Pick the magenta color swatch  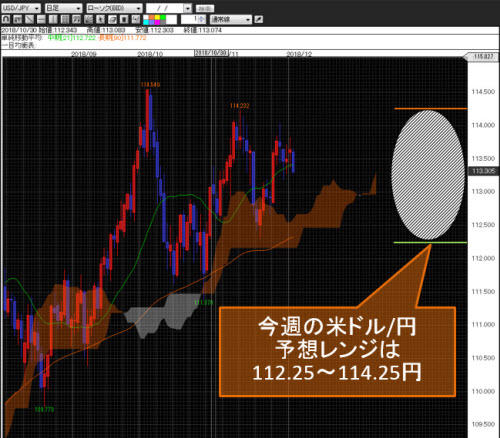pos(157,22)
